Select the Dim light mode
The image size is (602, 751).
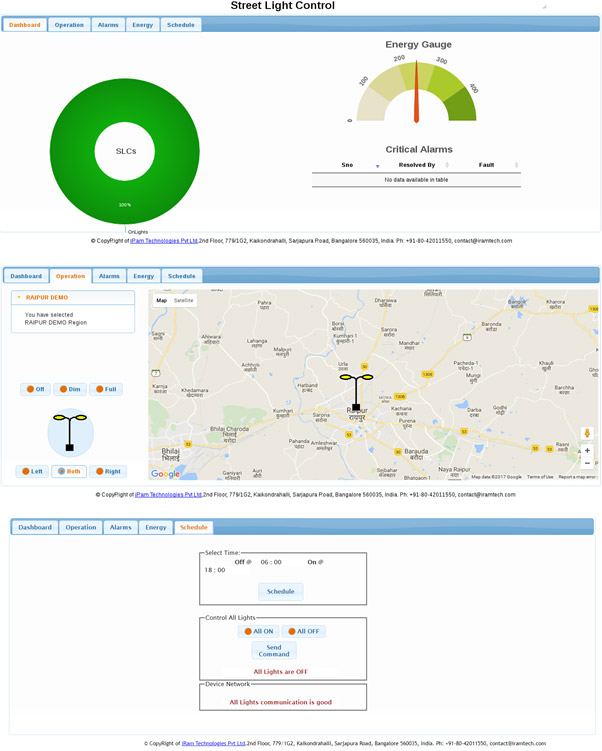pos(70,389)
